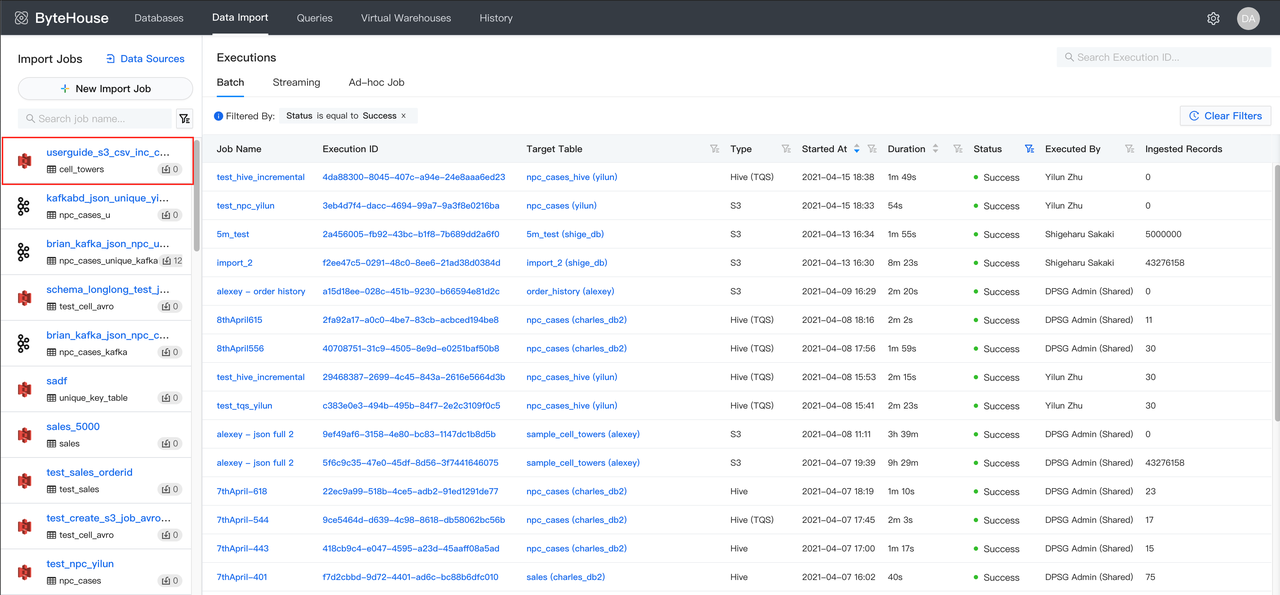Open filter icon beside job name search
Screen dimensions: 1280x595
point(184,119)
